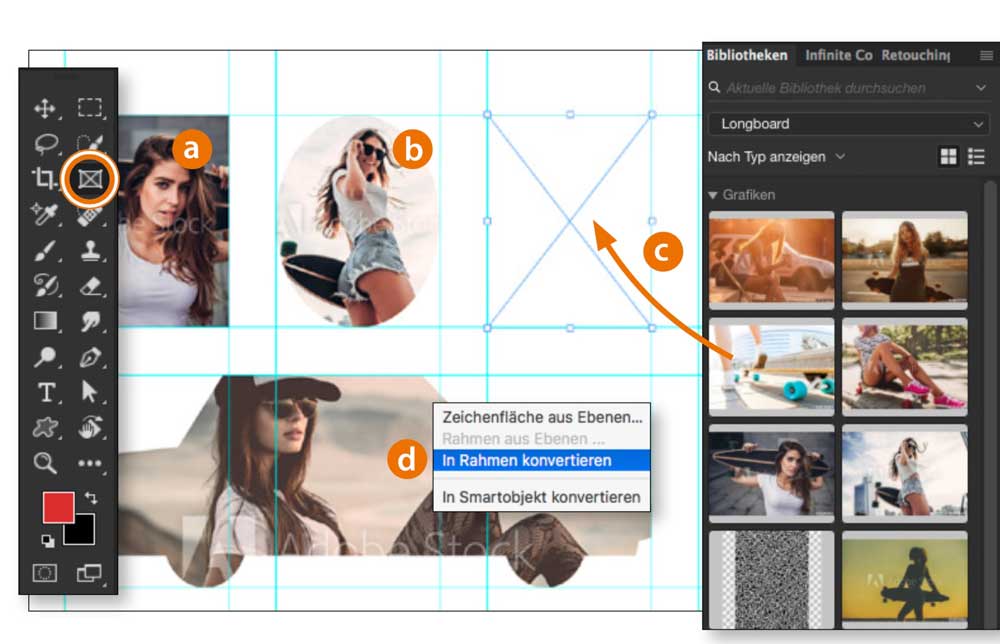Choose In Rahmen konvertieren
The width and height of the screenshot is (1000, 644).
[x=541, y=460]
